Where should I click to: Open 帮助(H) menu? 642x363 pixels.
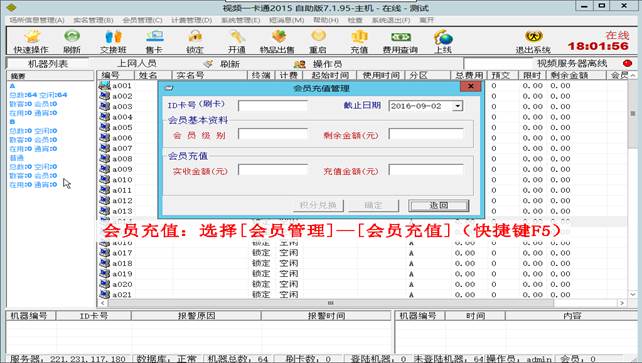326,20
